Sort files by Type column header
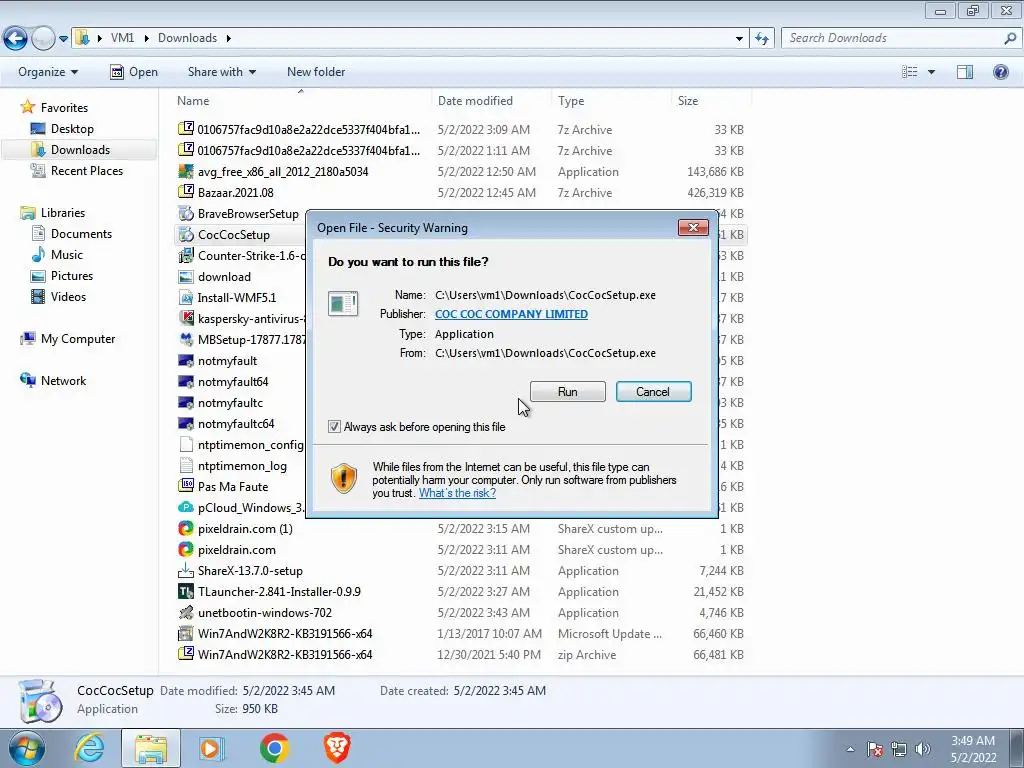Image resolution: width=1024 pixels, height=768 pixels. pyautogui.click(x=571, y=101)
